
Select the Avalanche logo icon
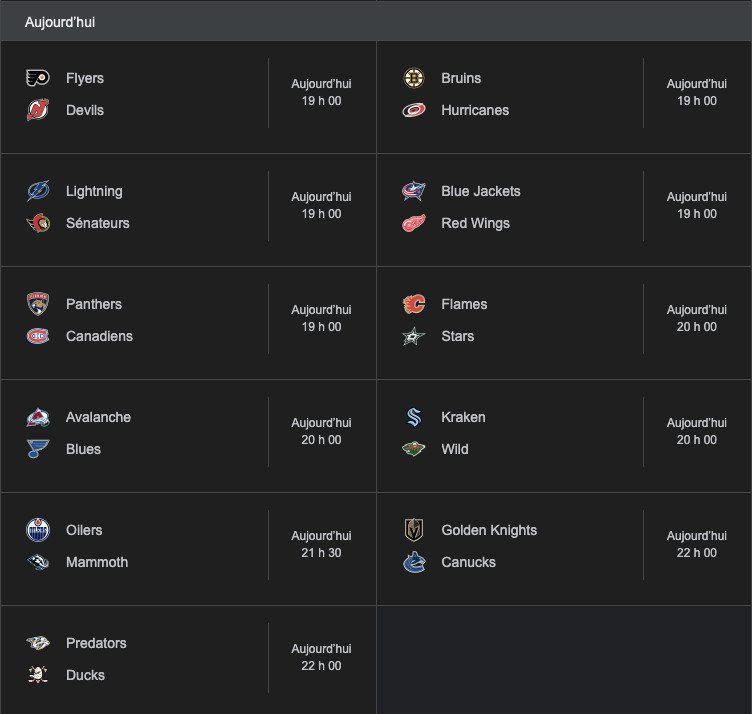[x=38, y=417]
